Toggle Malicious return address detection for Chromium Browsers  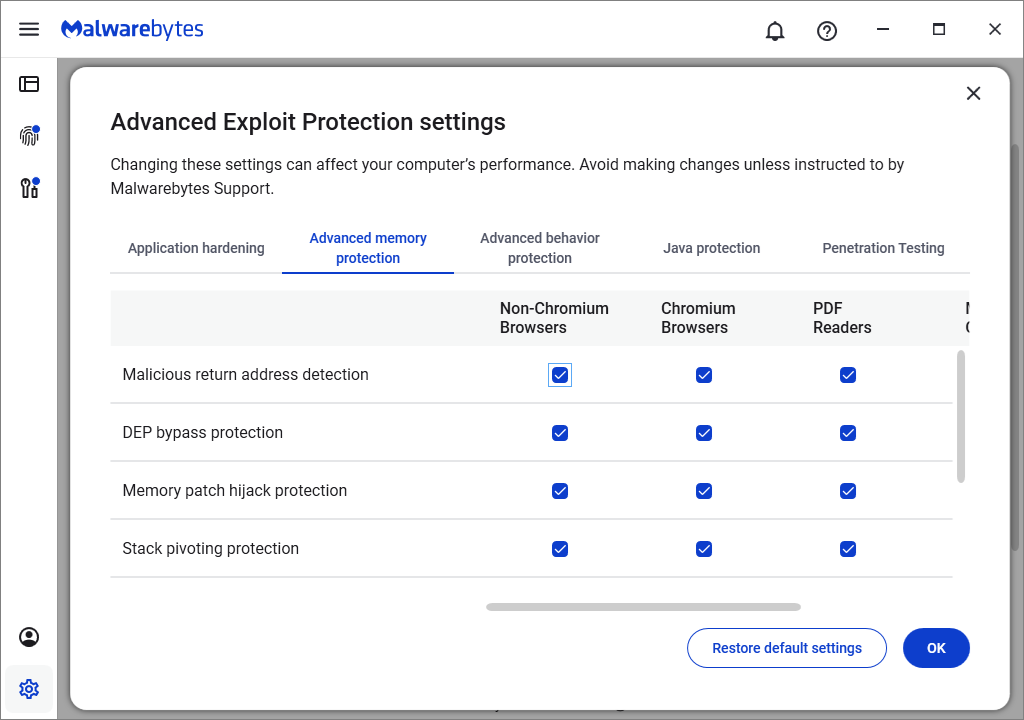click(x=703, y=375)
